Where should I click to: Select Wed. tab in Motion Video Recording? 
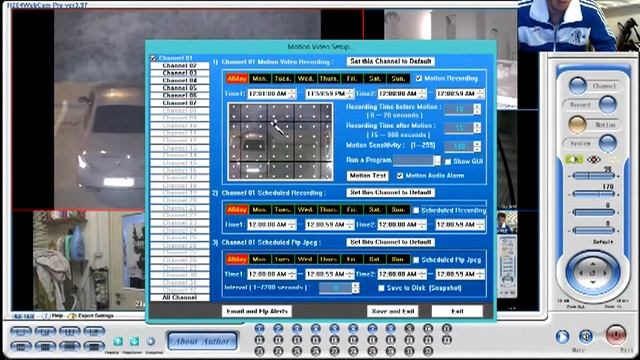(305, 78)
